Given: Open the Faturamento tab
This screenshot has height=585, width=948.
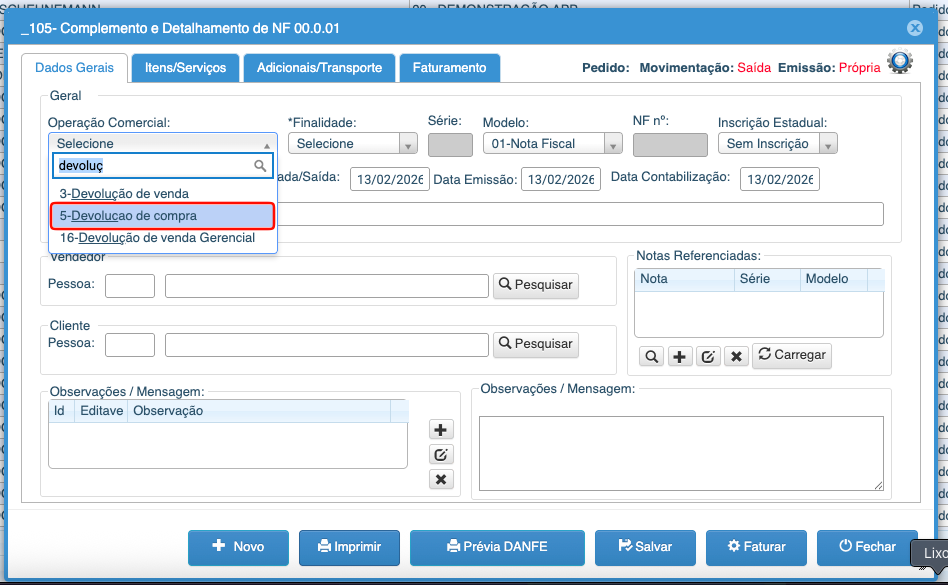Looking at the screenshot, I should [449, 68].
